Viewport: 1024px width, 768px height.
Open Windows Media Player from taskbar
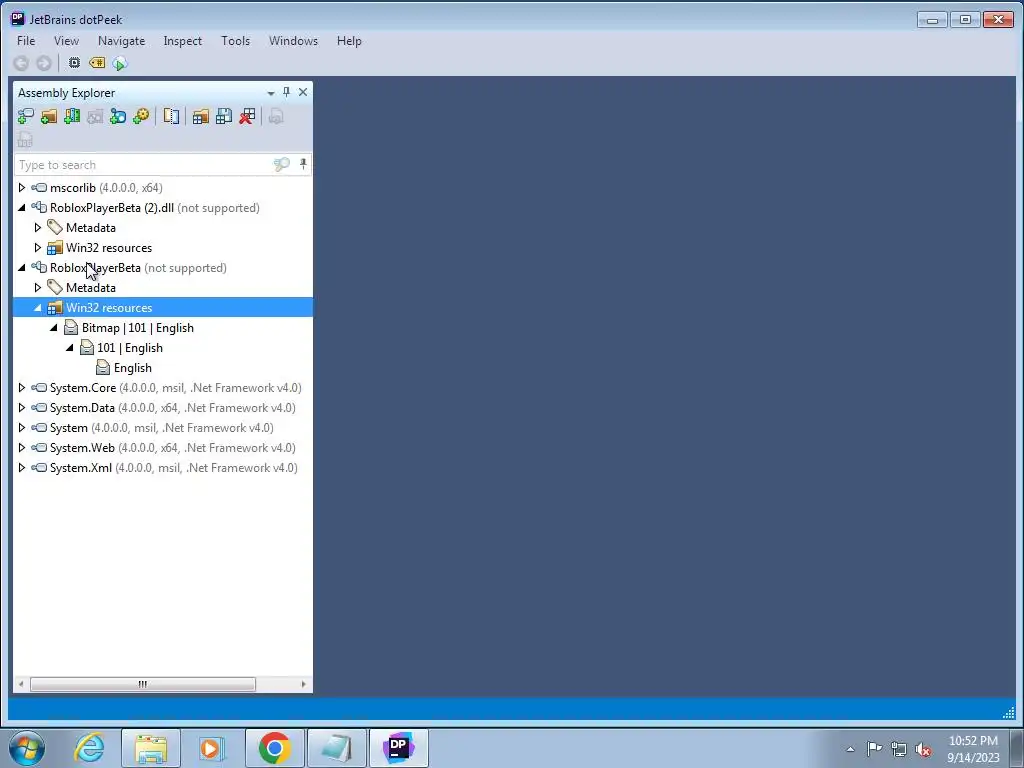(x=212, y=748)
